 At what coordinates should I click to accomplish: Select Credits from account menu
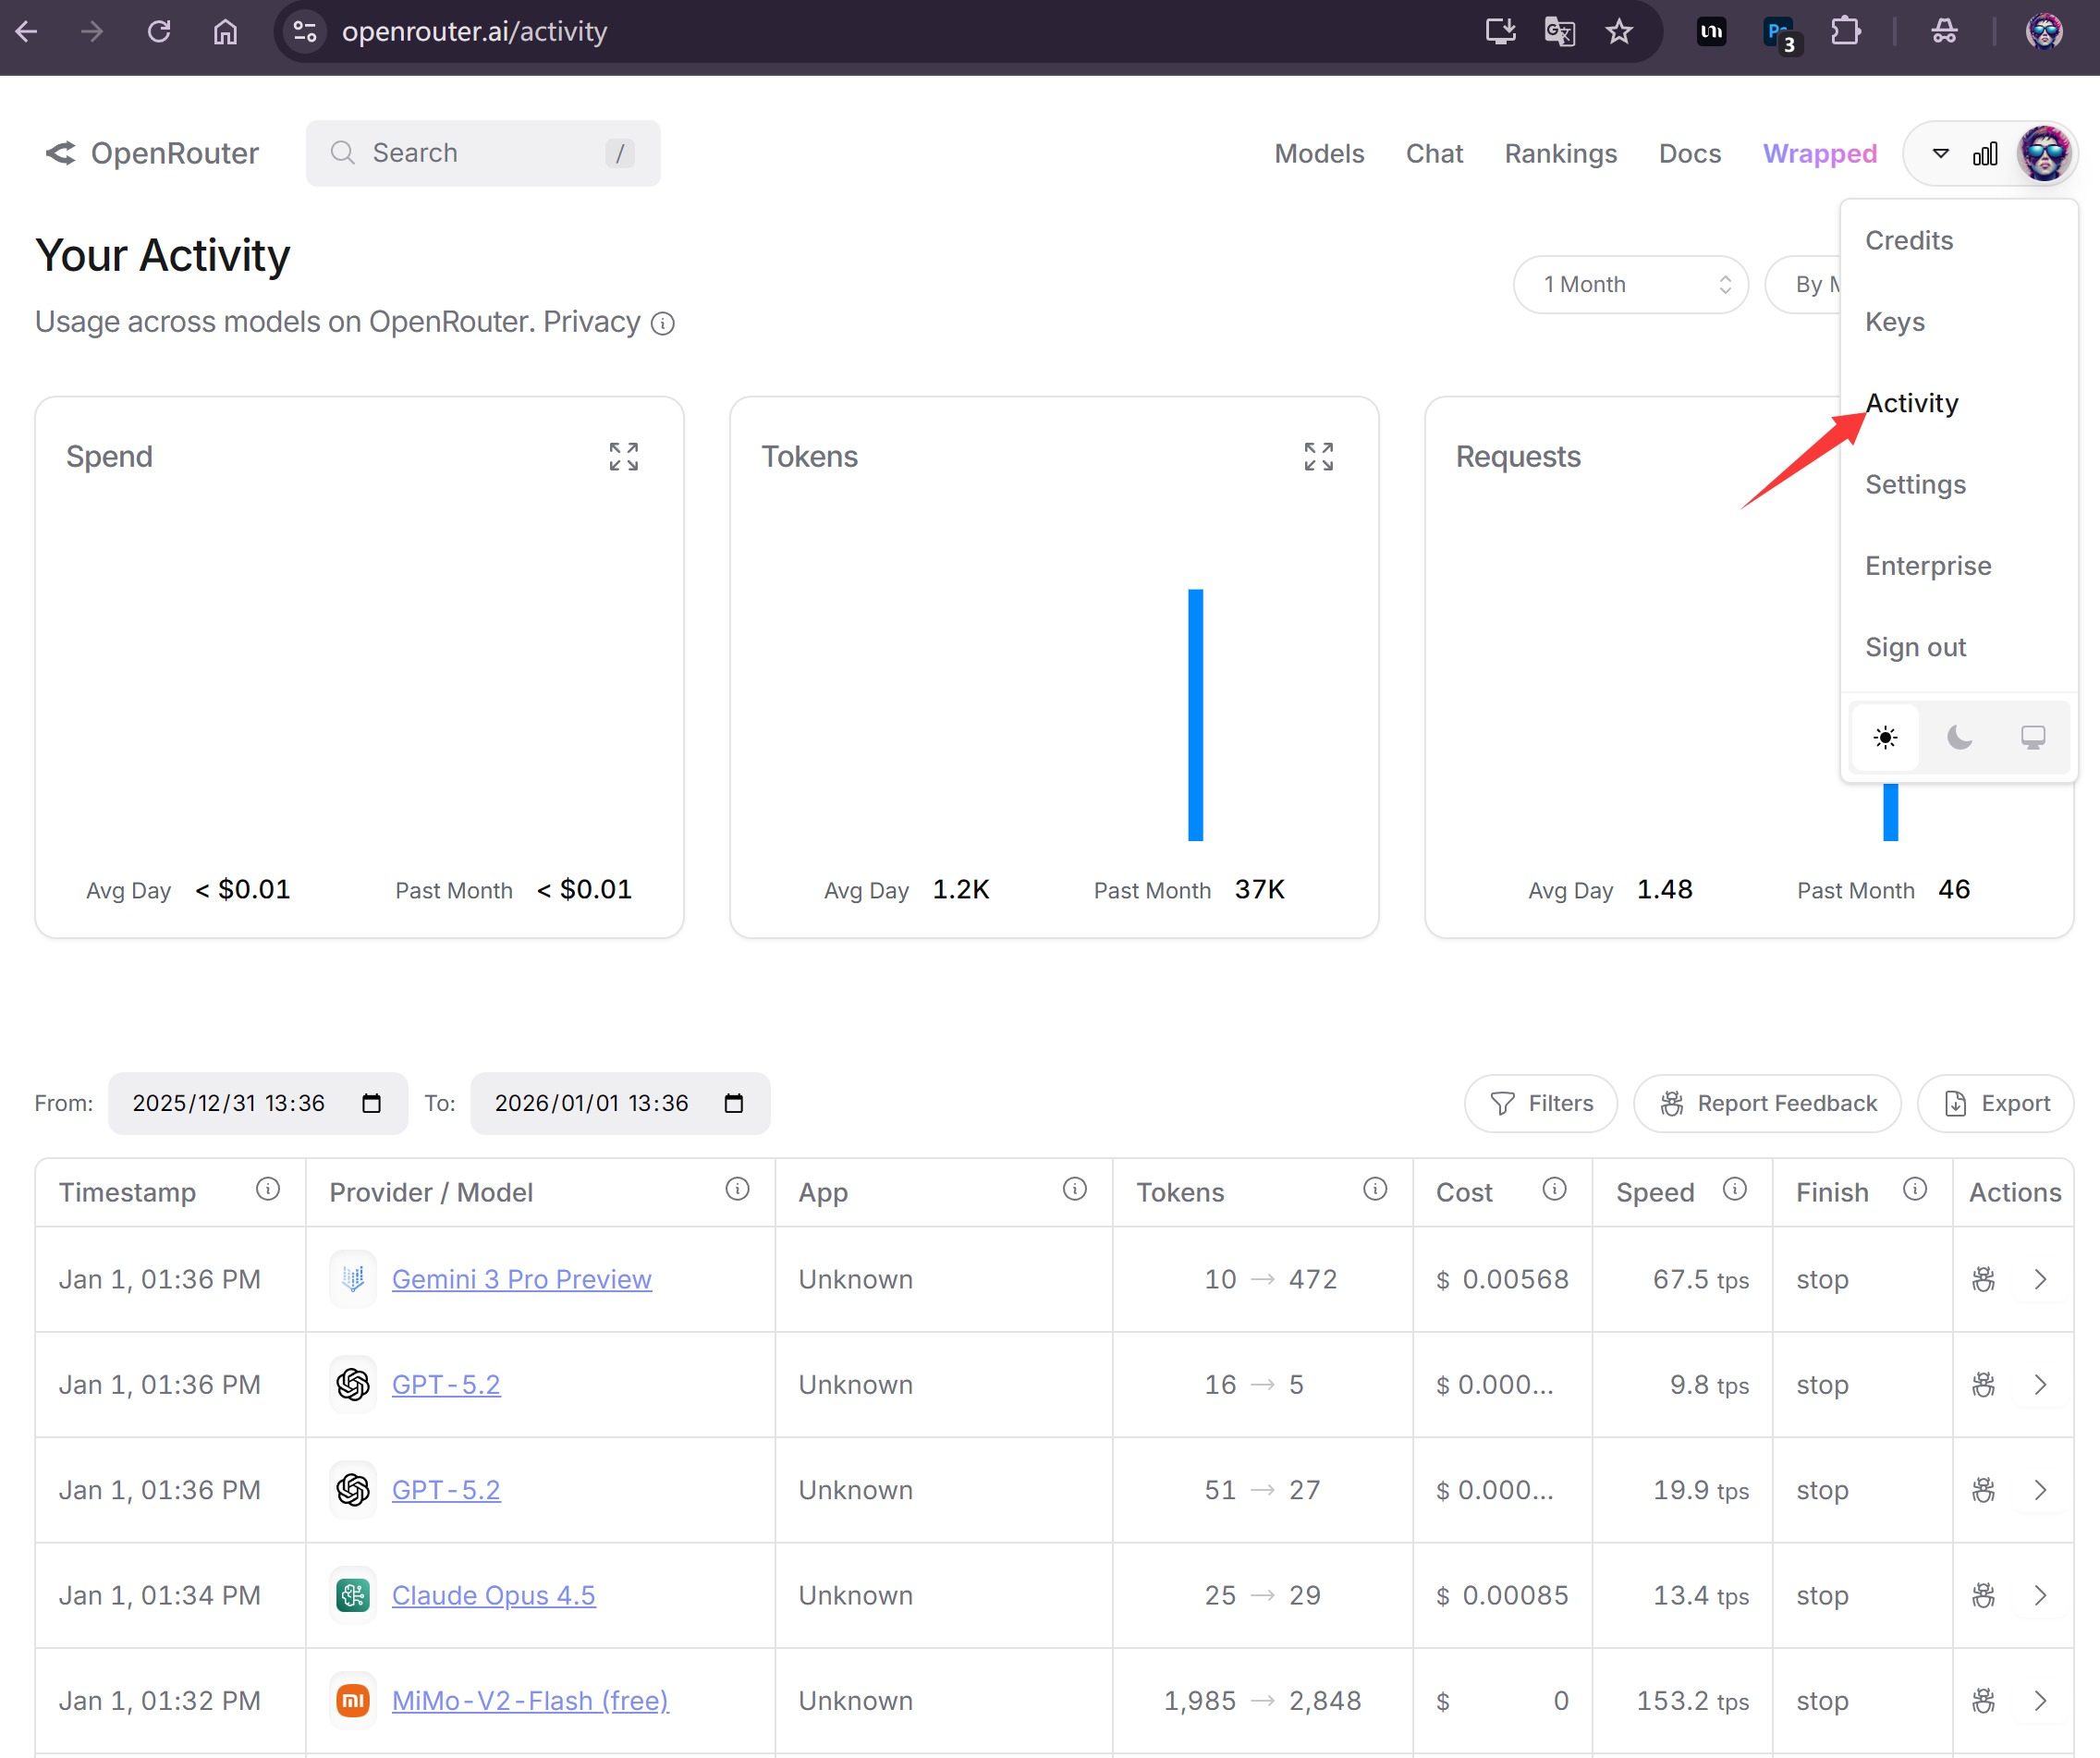click(1908, 241)
